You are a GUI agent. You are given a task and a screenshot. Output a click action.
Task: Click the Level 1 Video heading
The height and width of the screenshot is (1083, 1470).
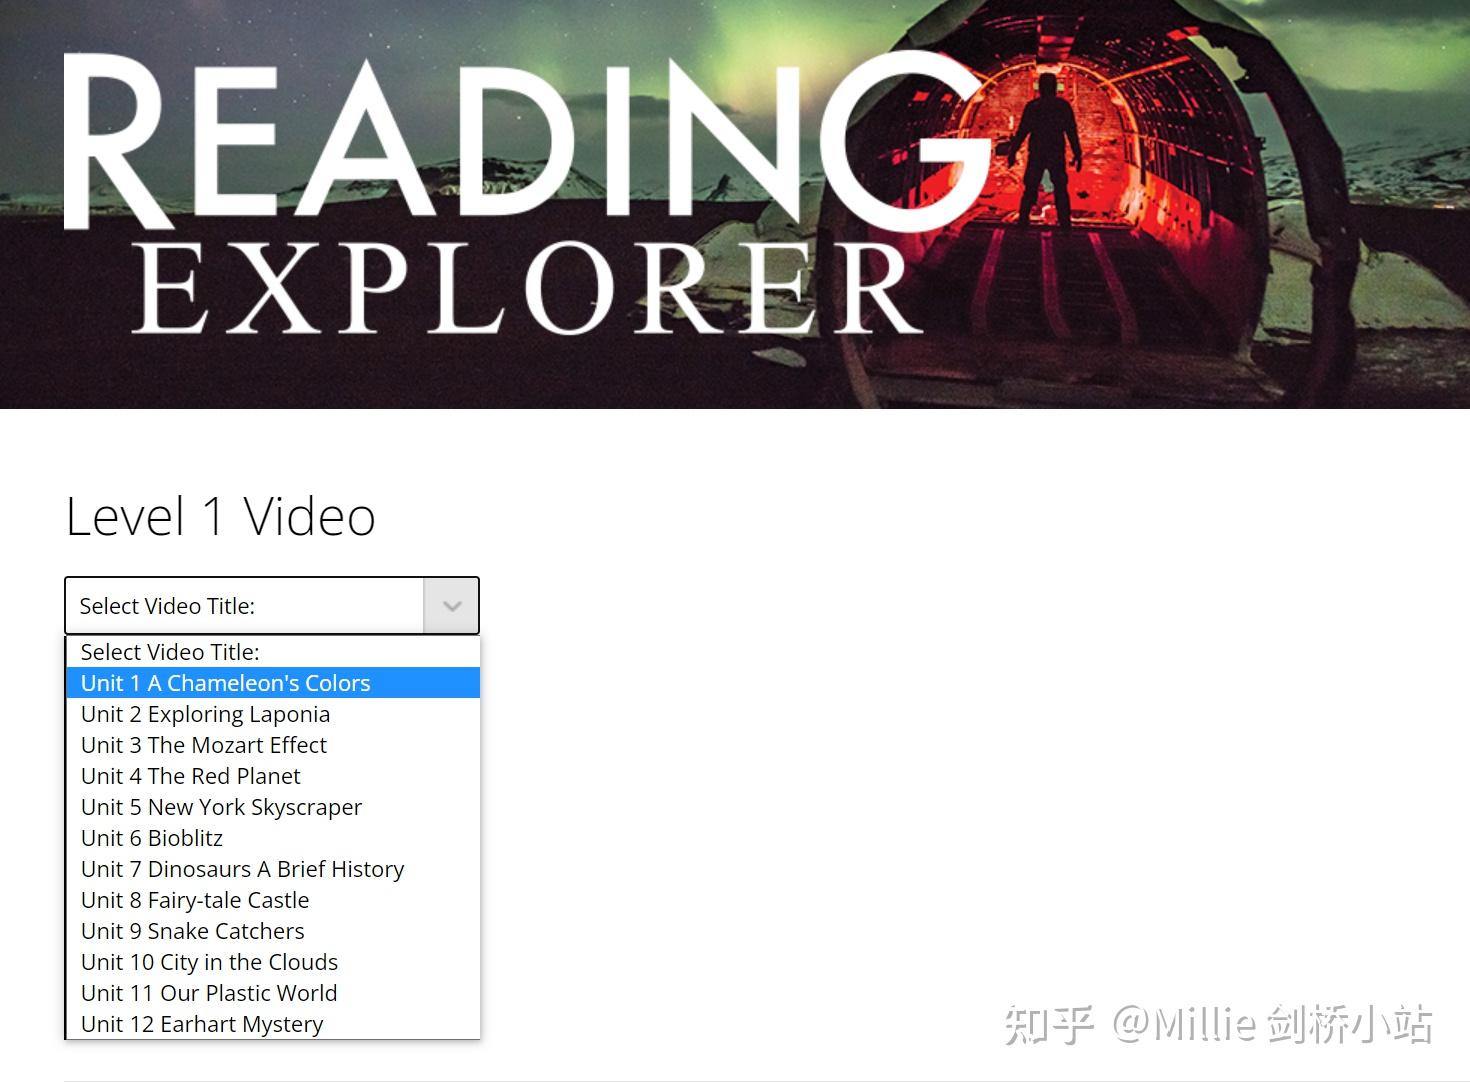coord(220,516)
